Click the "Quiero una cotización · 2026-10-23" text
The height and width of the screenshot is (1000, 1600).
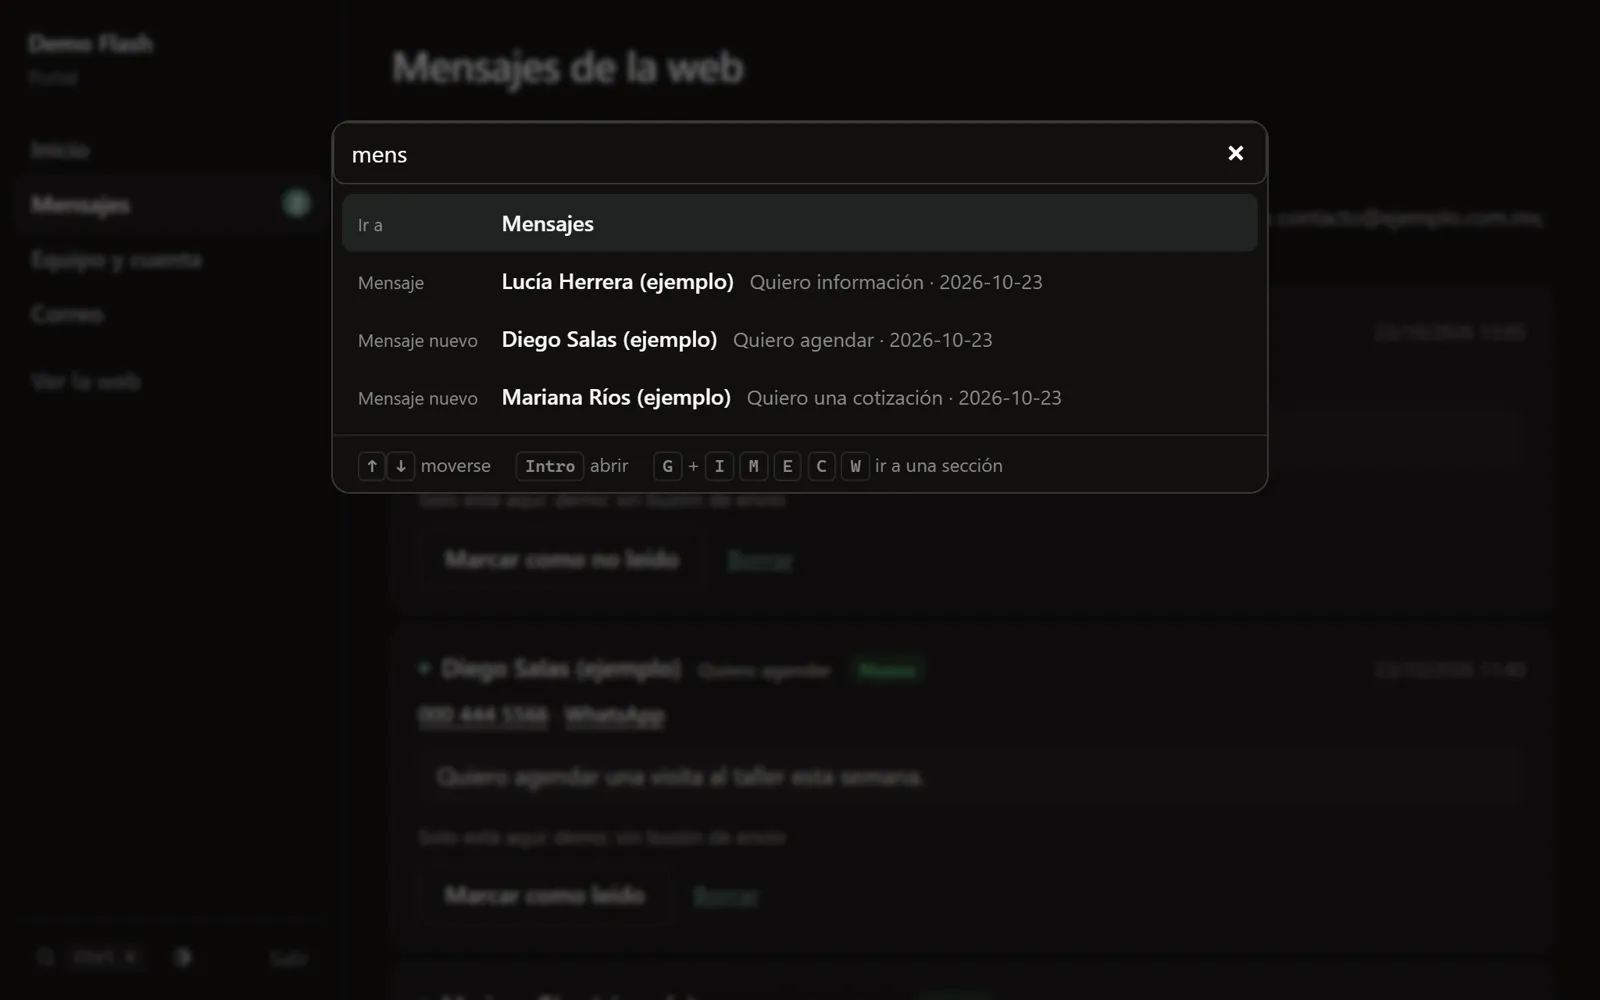tap(904, 399)
